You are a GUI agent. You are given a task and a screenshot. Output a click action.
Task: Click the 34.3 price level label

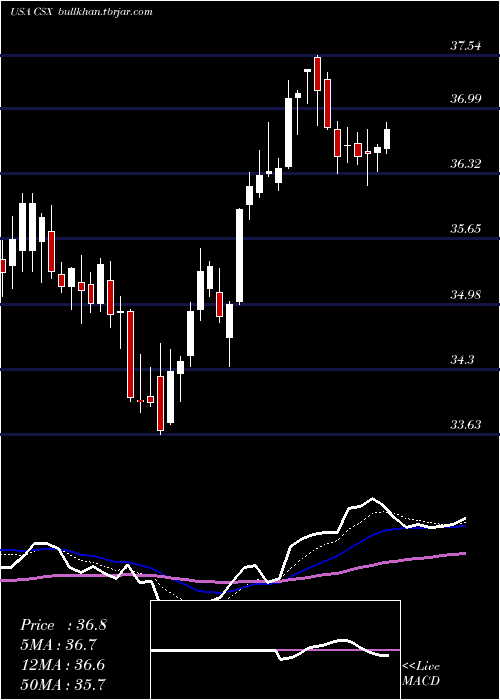coord(462,359)
